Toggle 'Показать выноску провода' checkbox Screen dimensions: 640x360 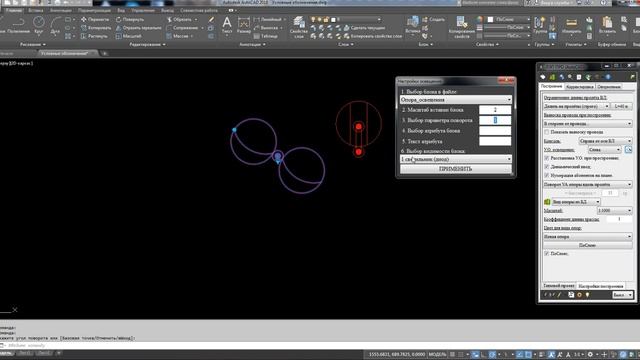[x=547, y=132]
